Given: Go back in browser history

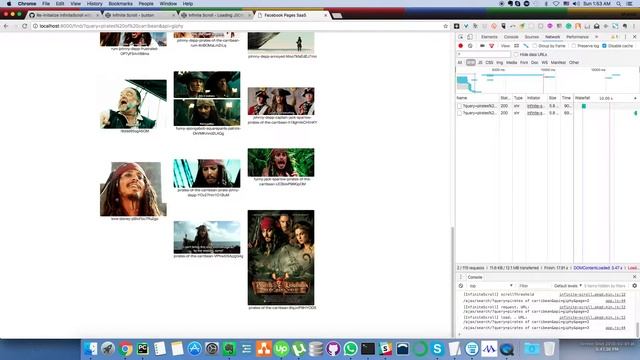Looking at the screenshot, I should [x=6, y=26].
